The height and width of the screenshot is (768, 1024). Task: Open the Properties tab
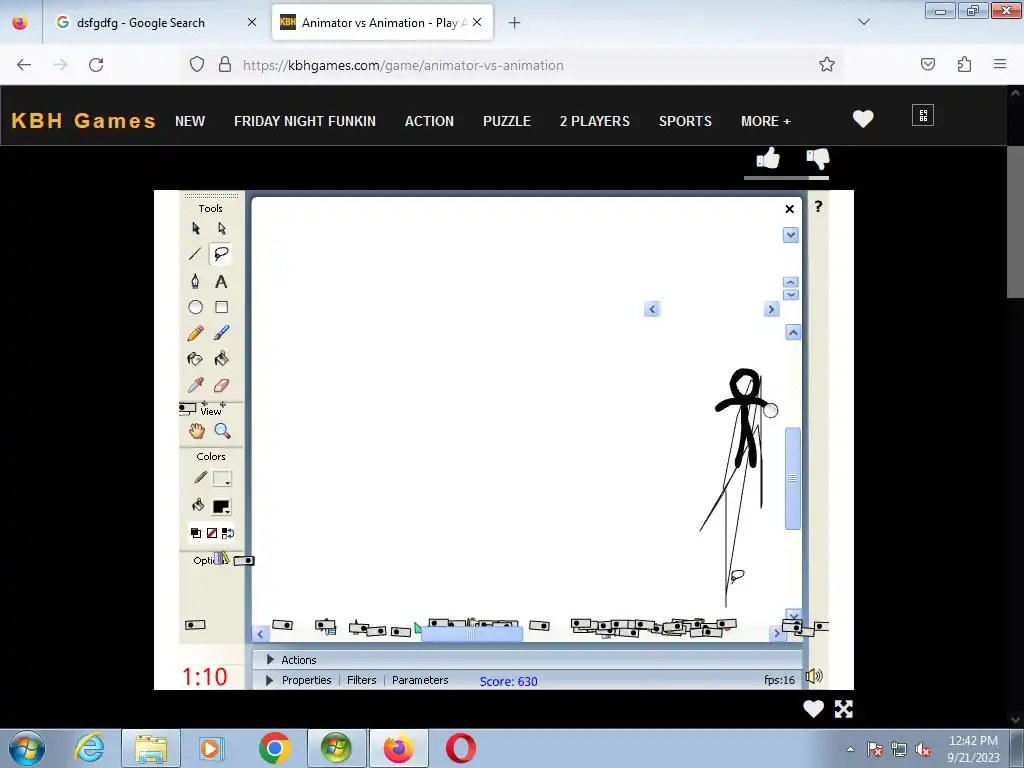click(x=306, y=680)
